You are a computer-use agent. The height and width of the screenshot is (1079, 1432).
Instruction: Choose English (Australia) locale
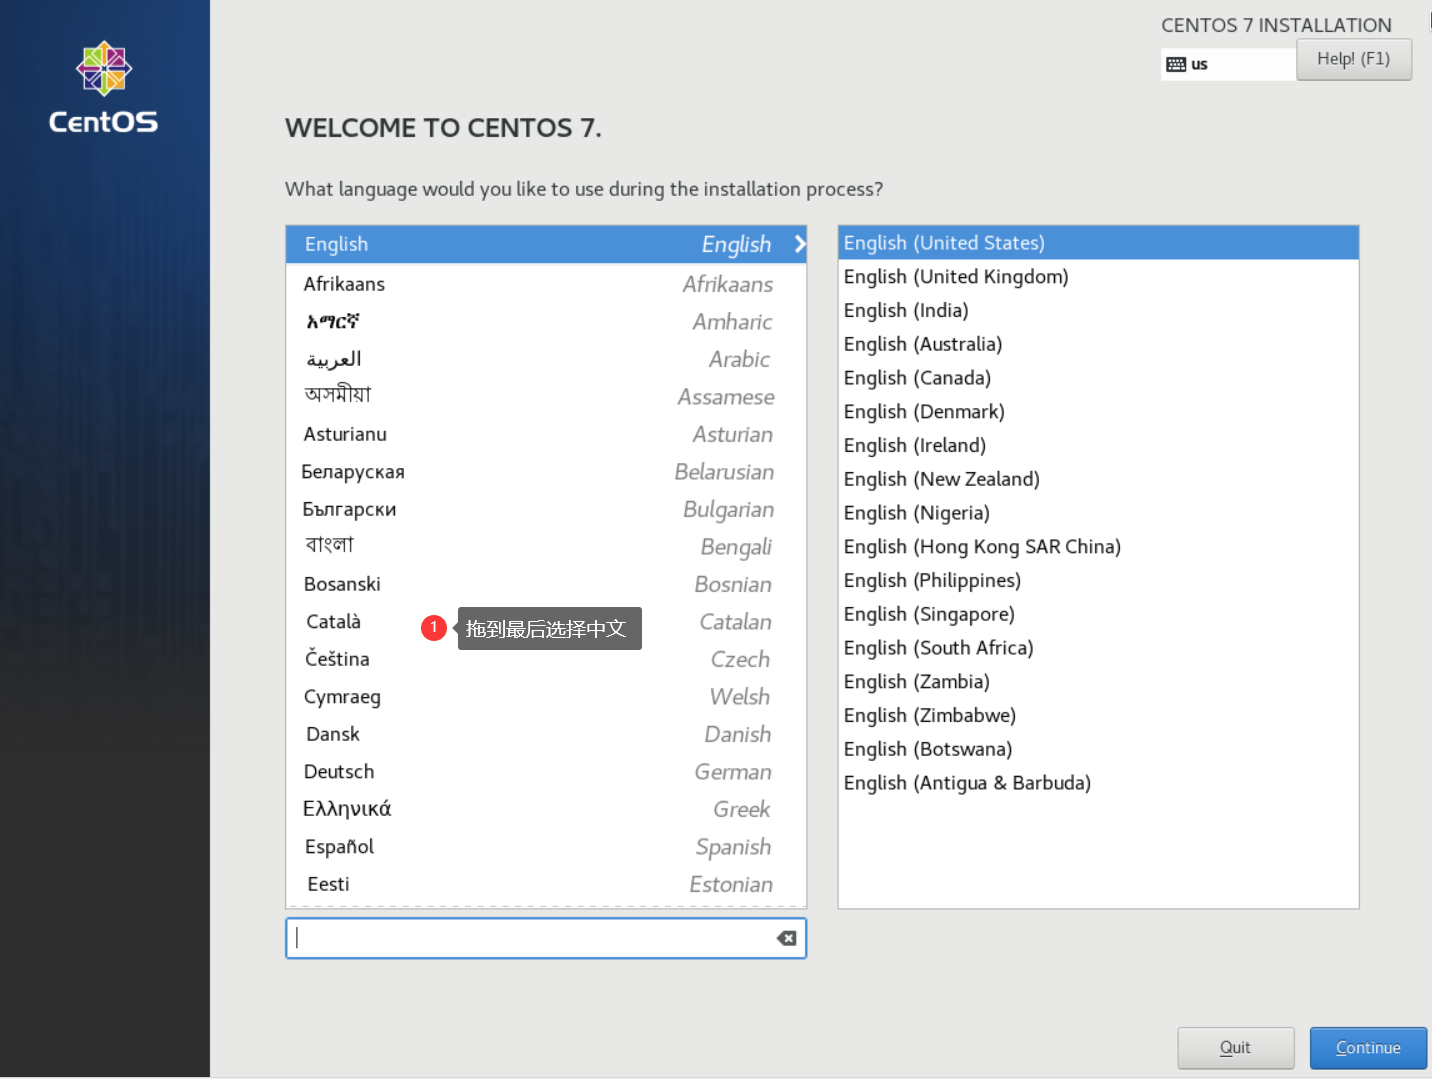[1098, 344]
